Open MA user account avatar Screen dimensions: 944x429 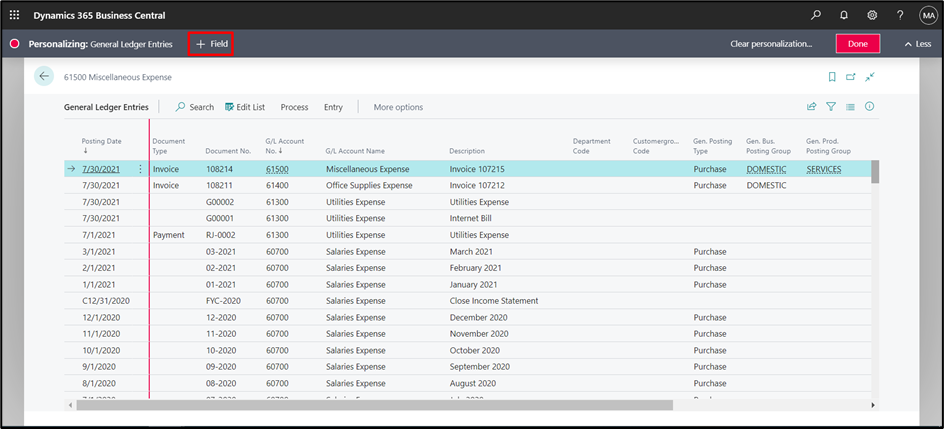pos(928,16)
